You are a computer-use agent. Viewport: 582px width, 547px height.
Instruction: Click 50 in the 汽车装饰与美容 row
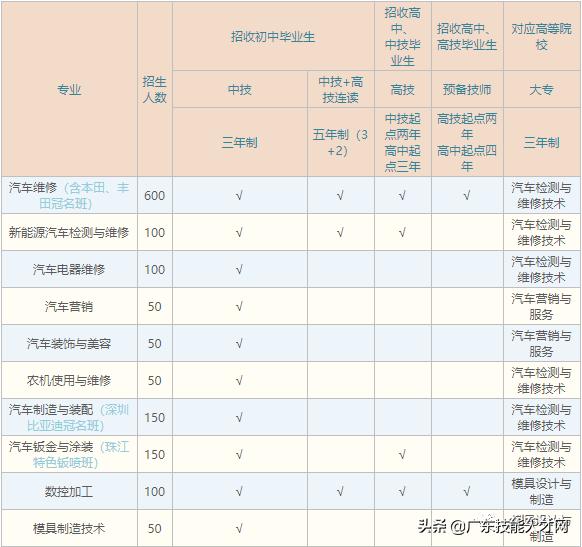(154, 344)
